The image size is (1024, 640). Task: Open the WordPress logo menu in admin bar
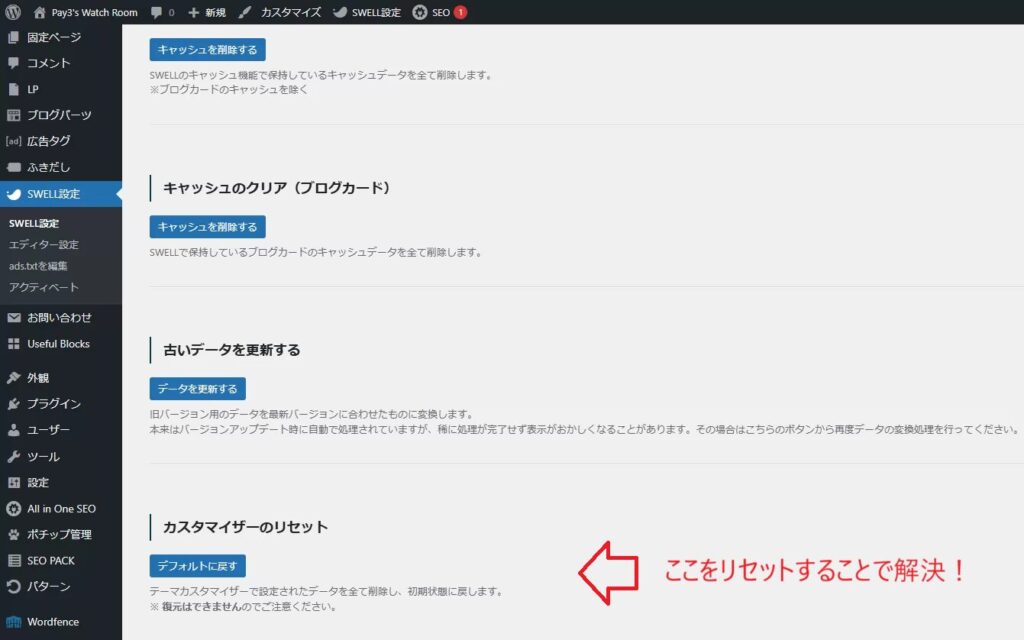[13, 12]
